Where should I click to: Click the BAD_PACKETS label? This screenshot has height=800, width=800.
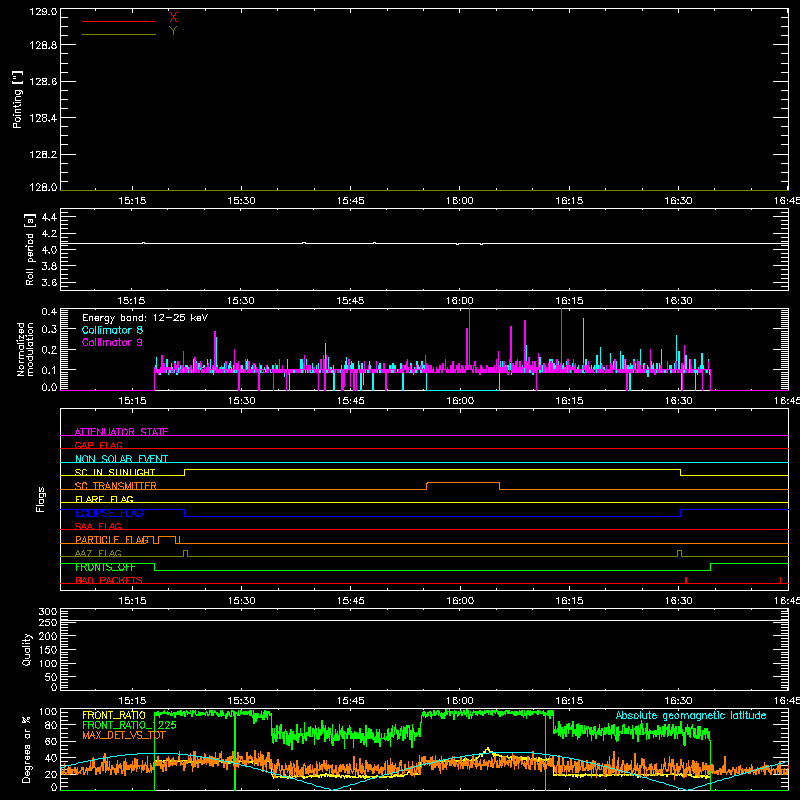[109, 580]
